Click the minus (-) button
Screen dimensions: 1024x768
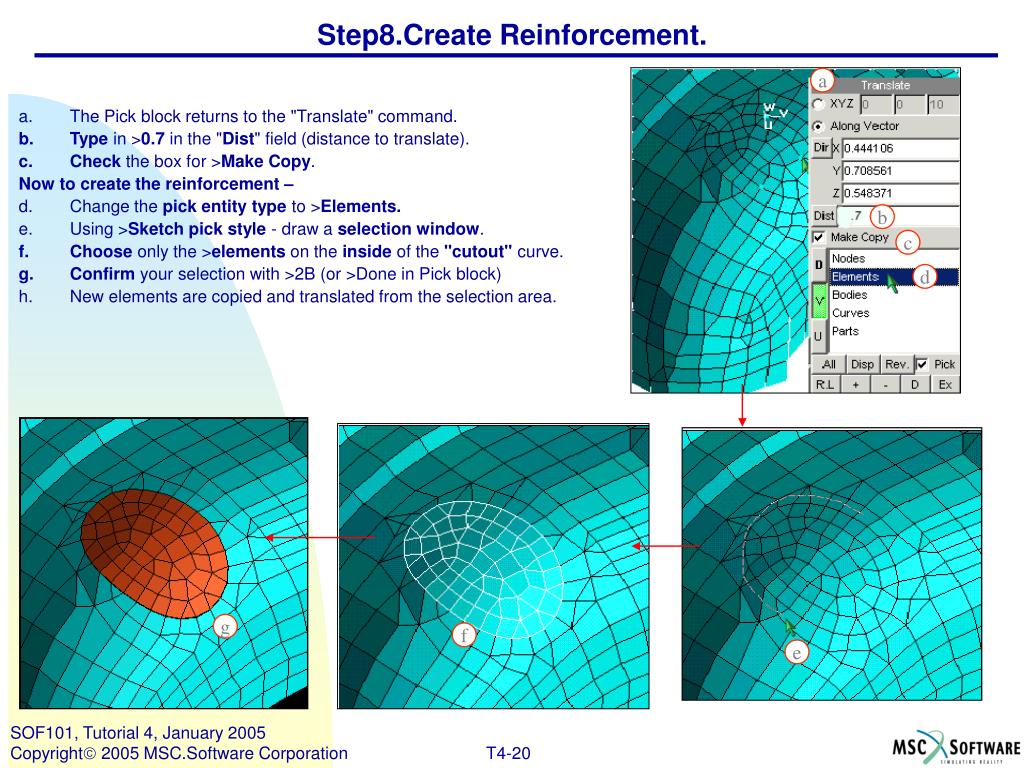pos(885,385)
